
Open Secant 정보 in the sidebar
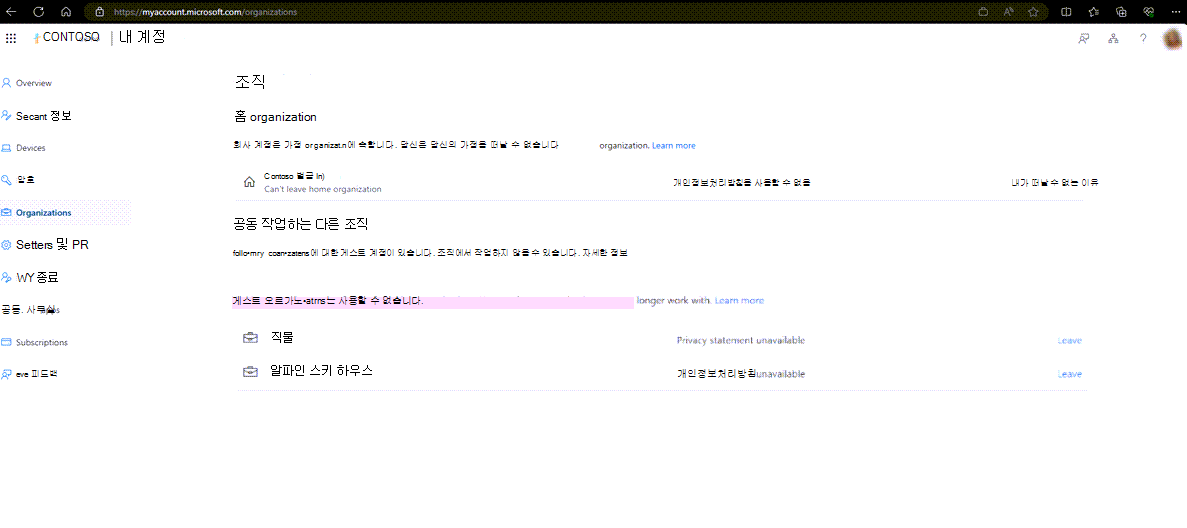click(44, 116)
